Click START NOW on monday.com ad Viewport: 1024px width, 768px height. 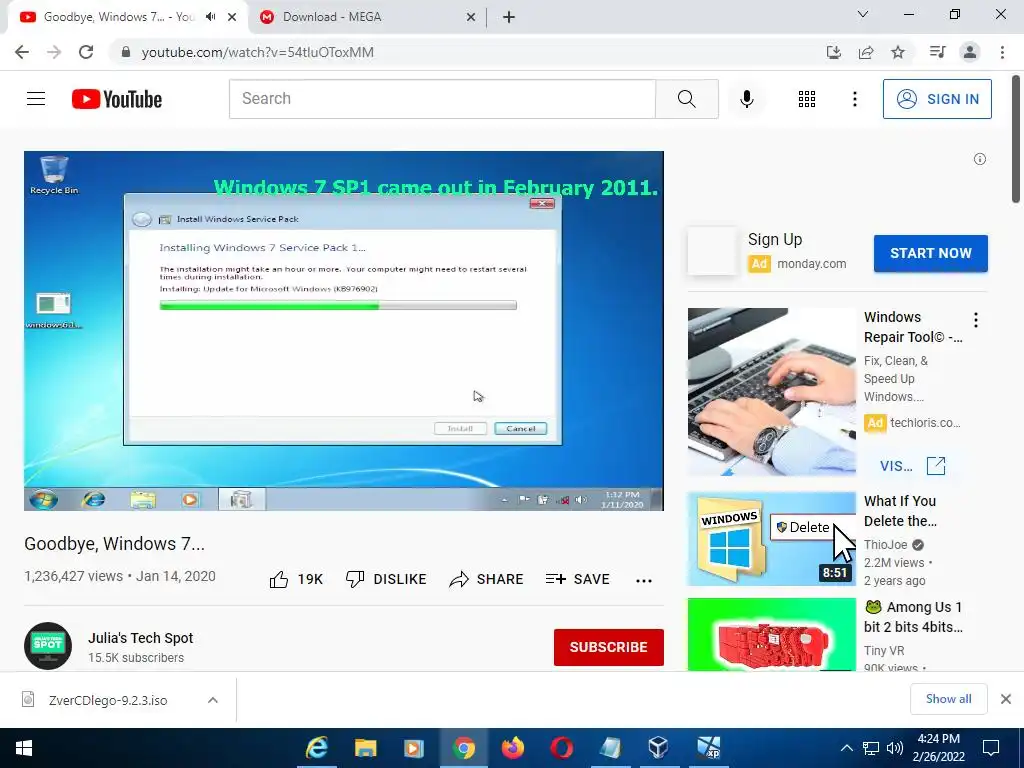click(931, 253)
